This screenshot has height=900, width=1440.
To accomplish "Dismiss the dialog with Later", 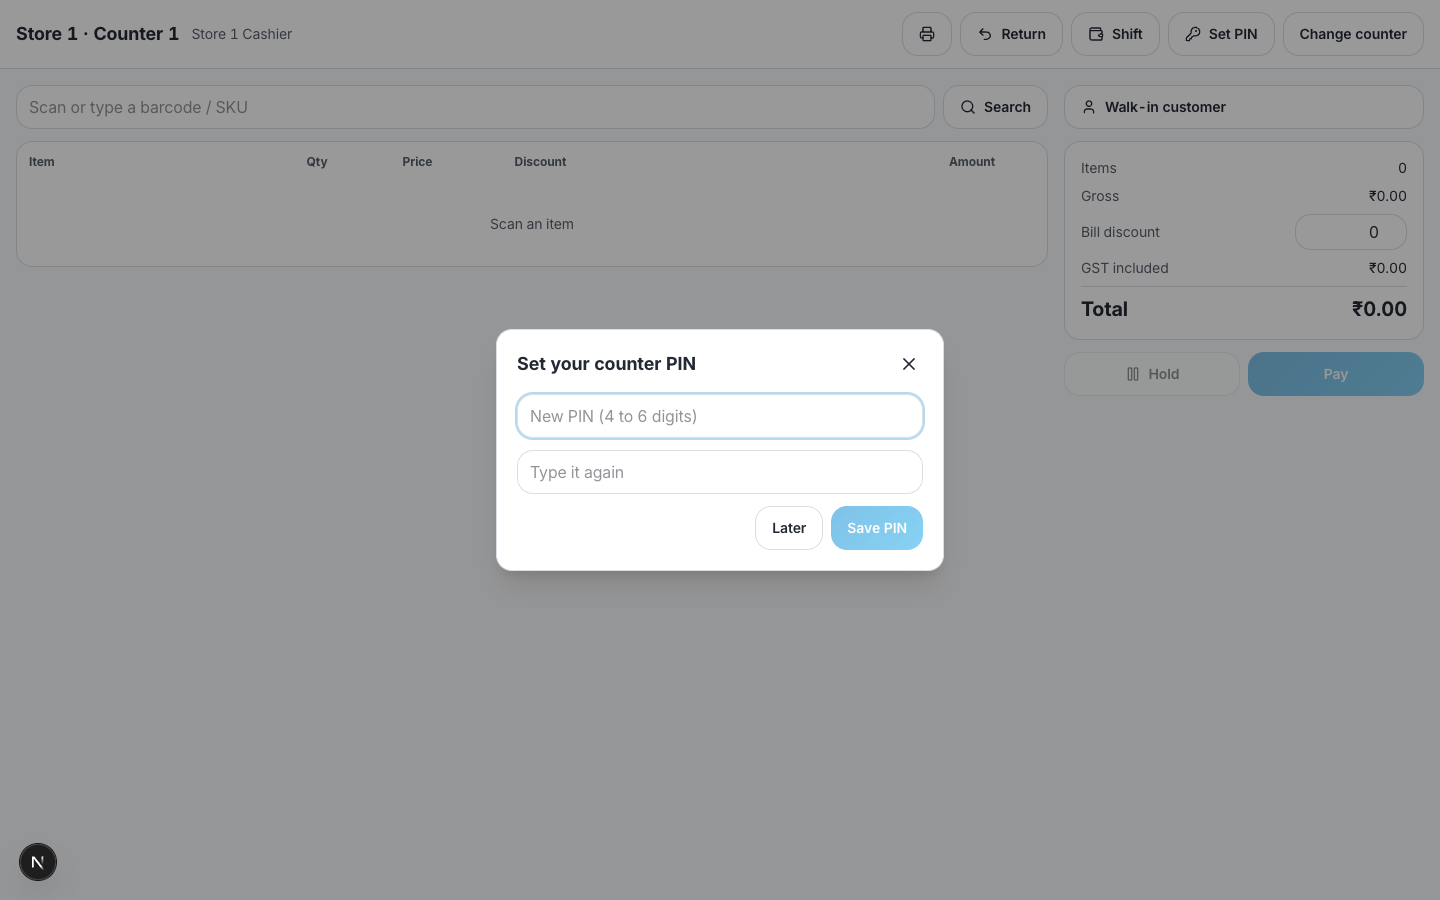I will coord(789,528).
